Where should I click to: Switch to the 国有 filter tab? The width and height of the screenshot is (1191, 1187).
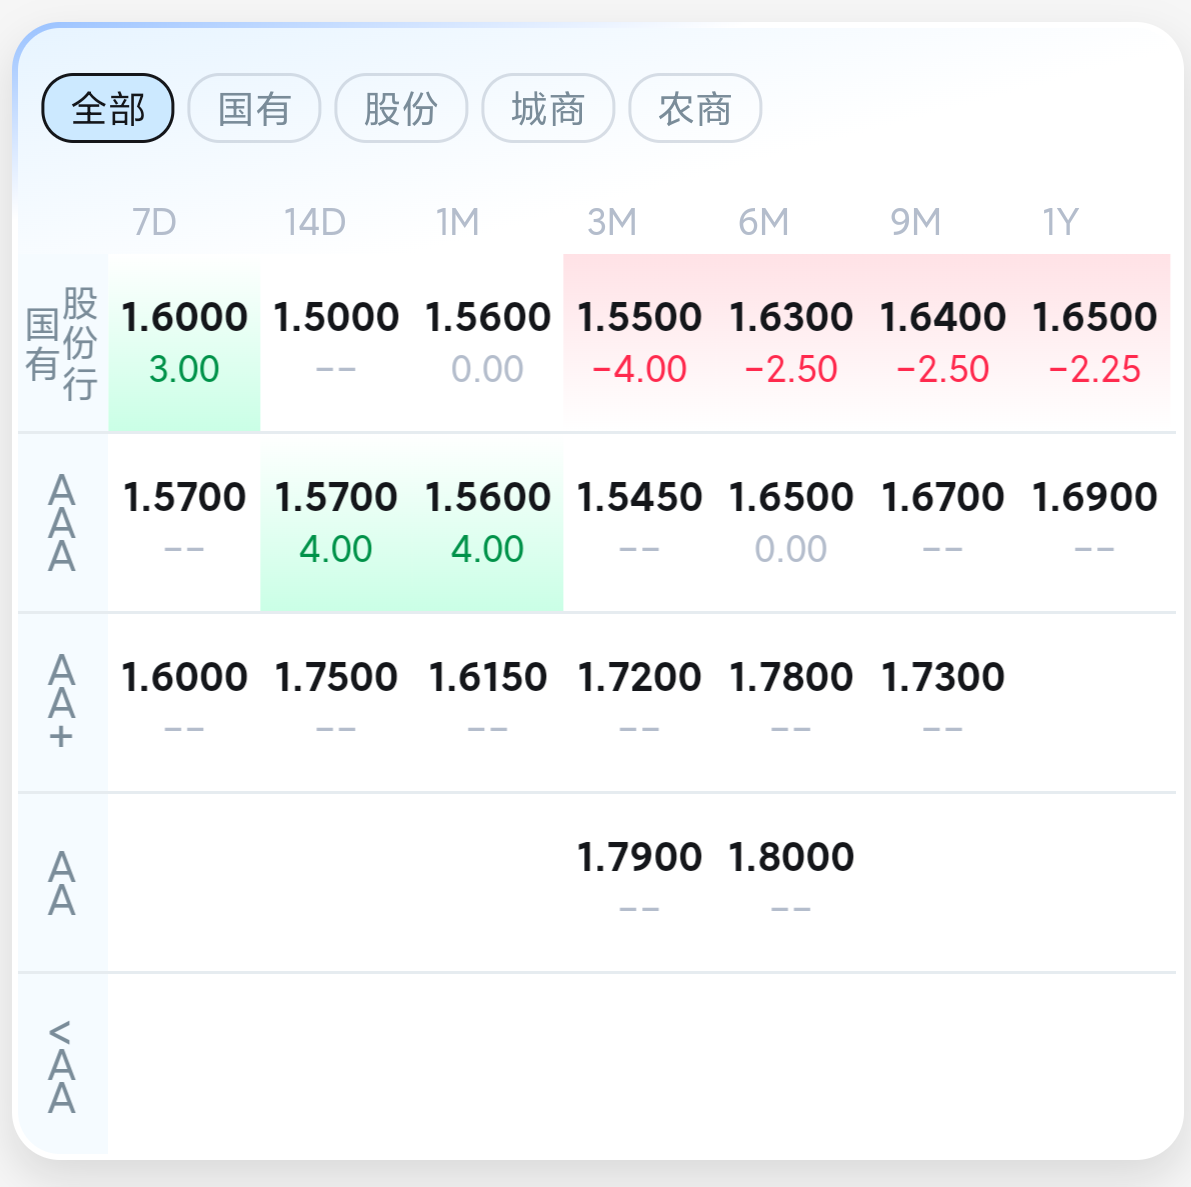(x=254, y=108)
